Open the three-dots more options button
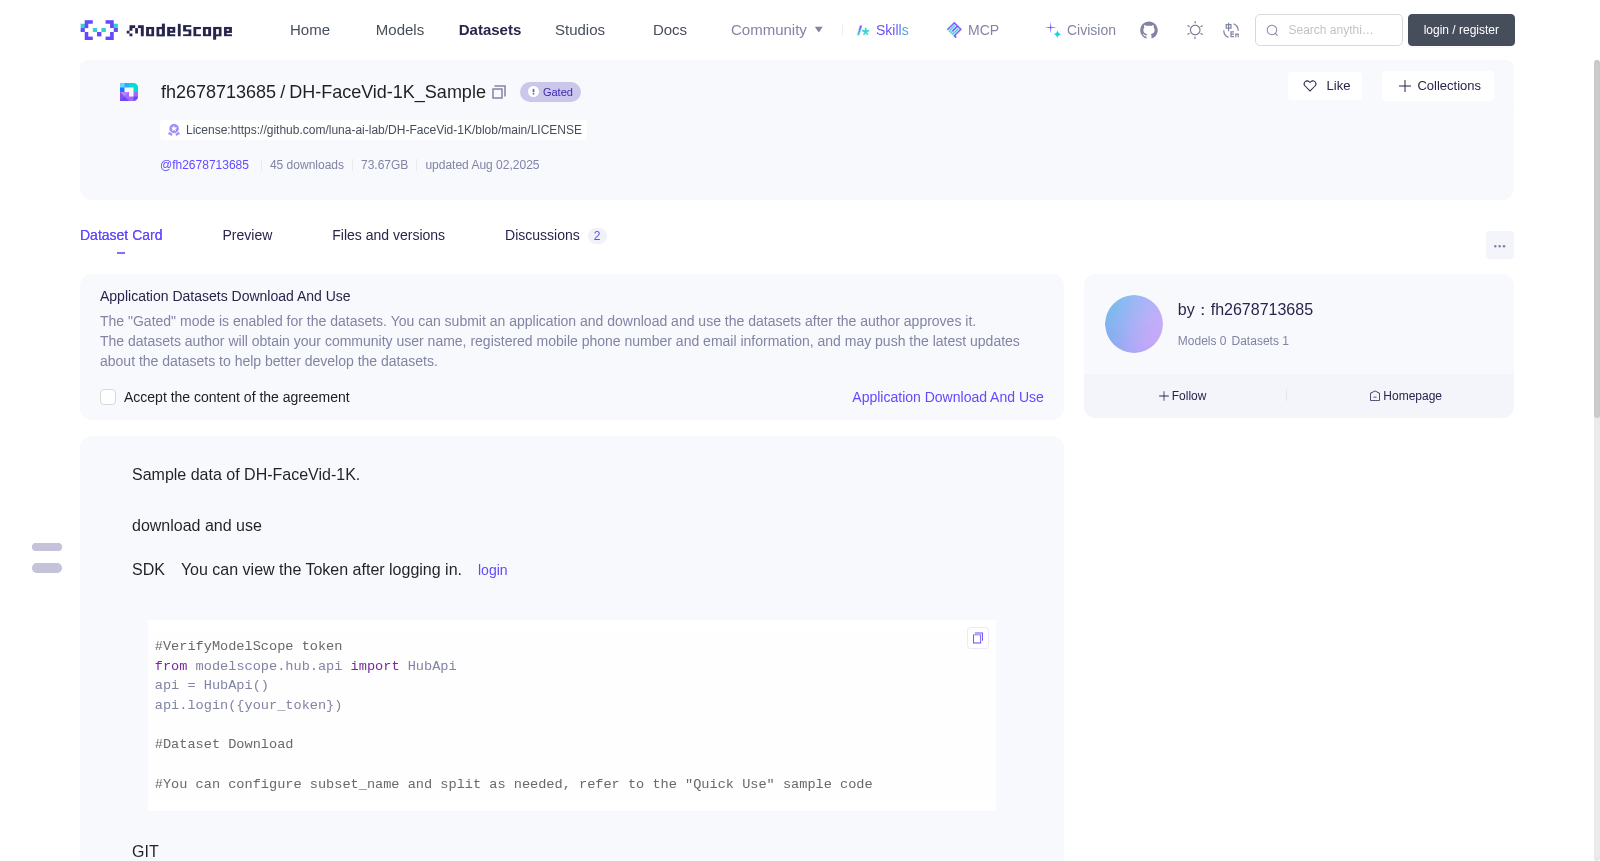 point(1500,245)
